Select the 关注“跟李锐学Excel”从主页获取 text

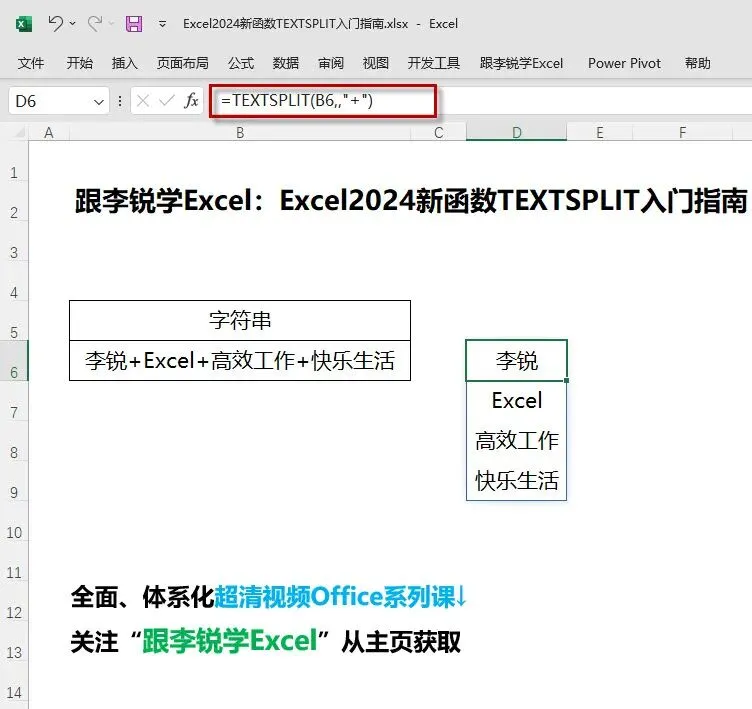click(265, 641)
